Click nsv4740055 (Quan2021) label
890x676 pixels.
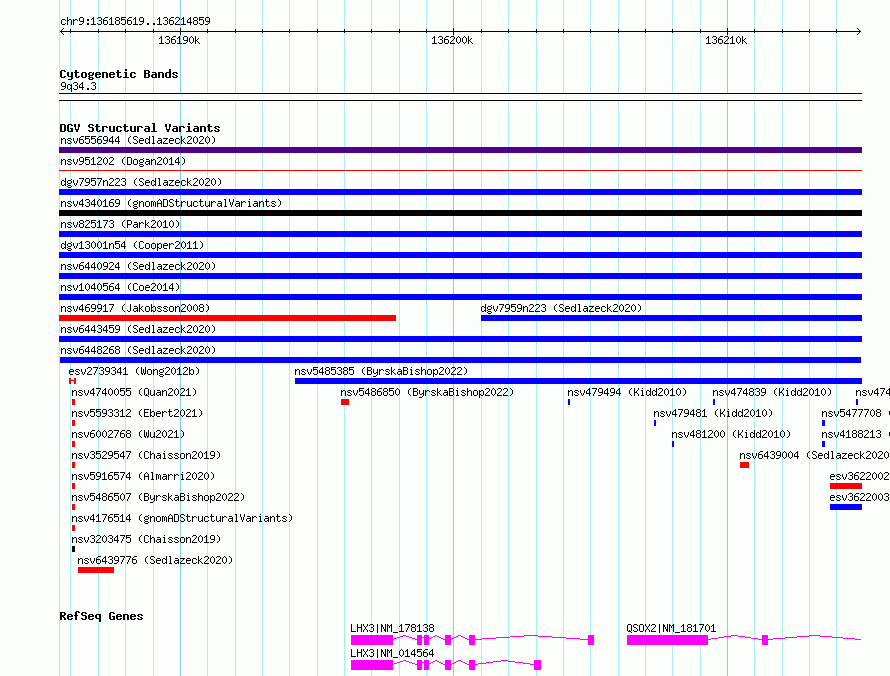click(134, 392)
